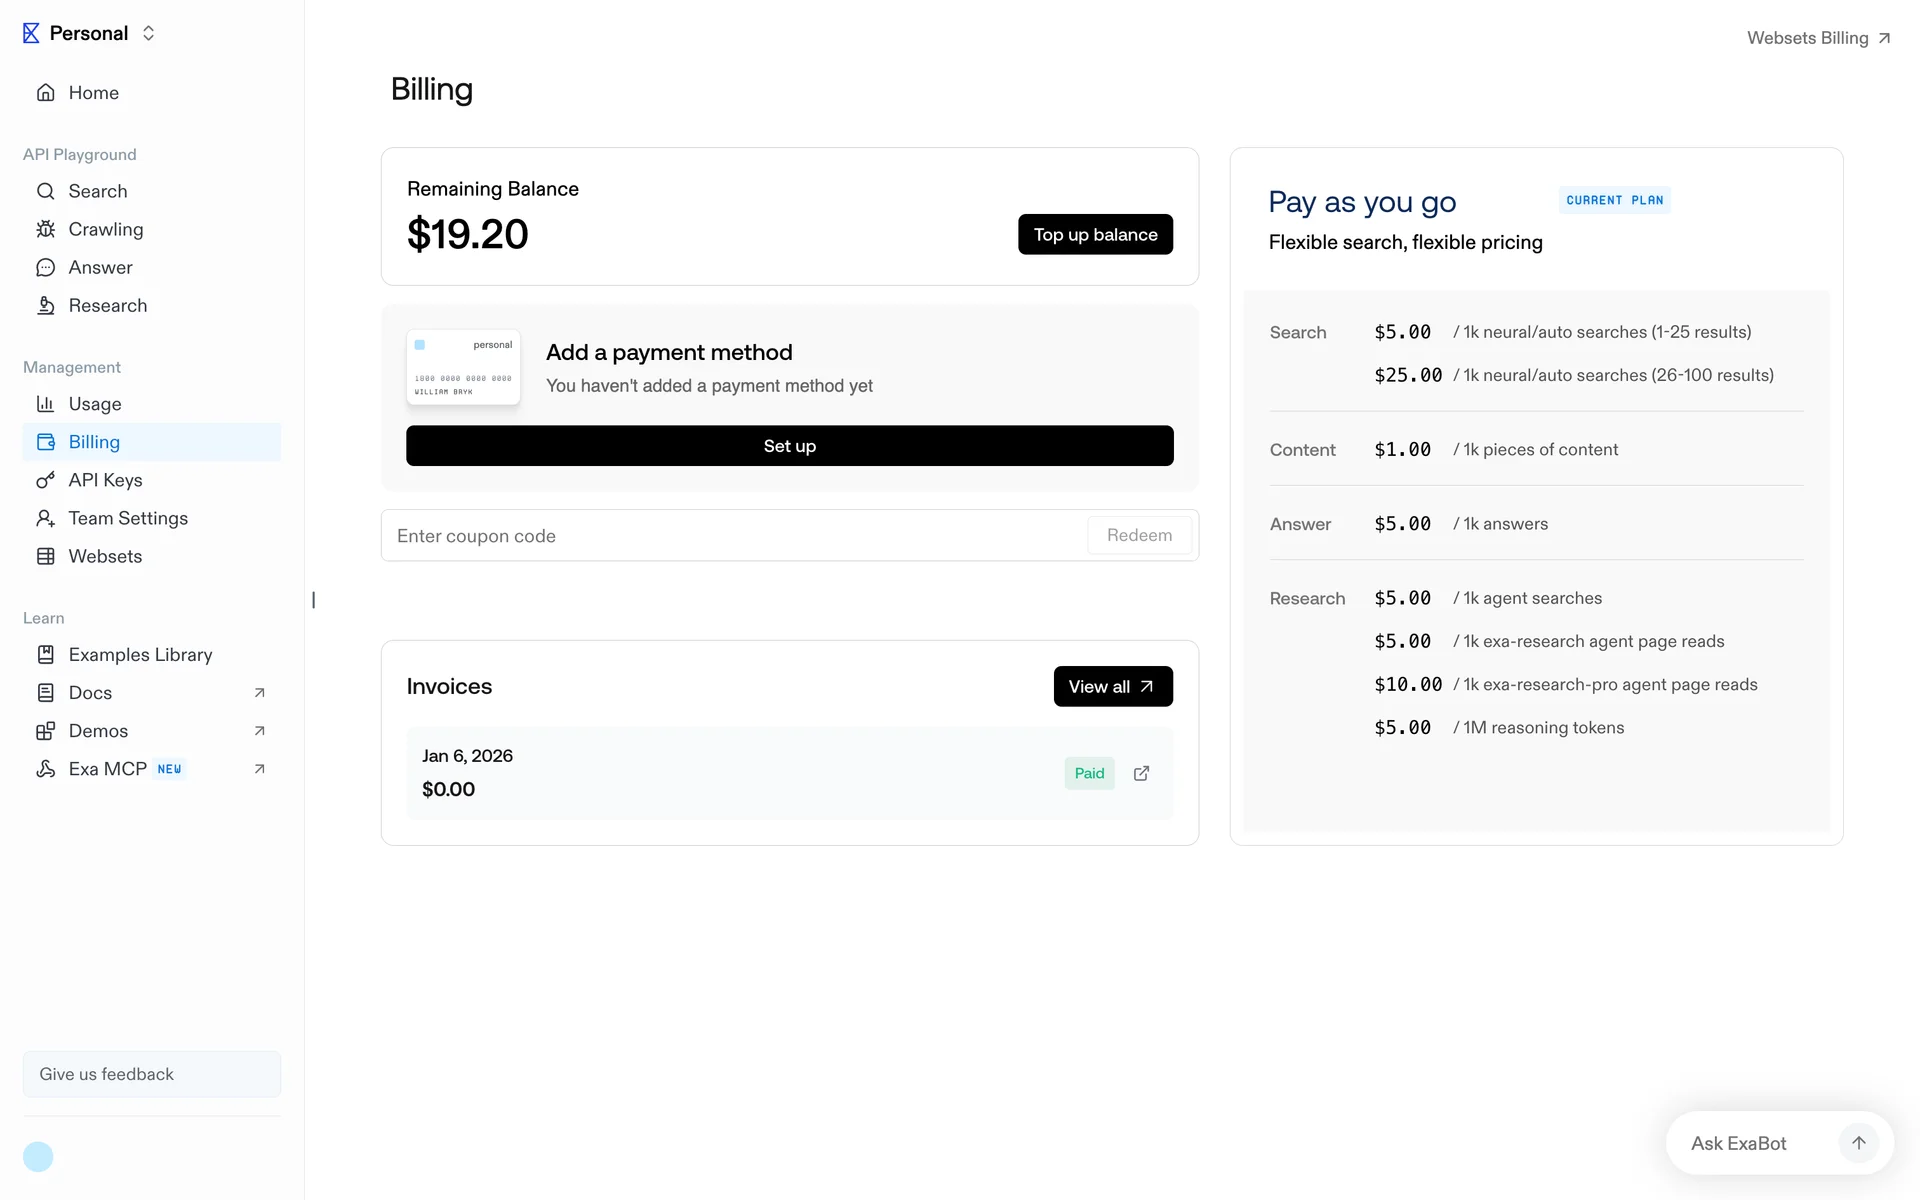Click the user avatar circle
Screen dimensions: 1920x1200
pyautogui.click(x=38, y=1157)
